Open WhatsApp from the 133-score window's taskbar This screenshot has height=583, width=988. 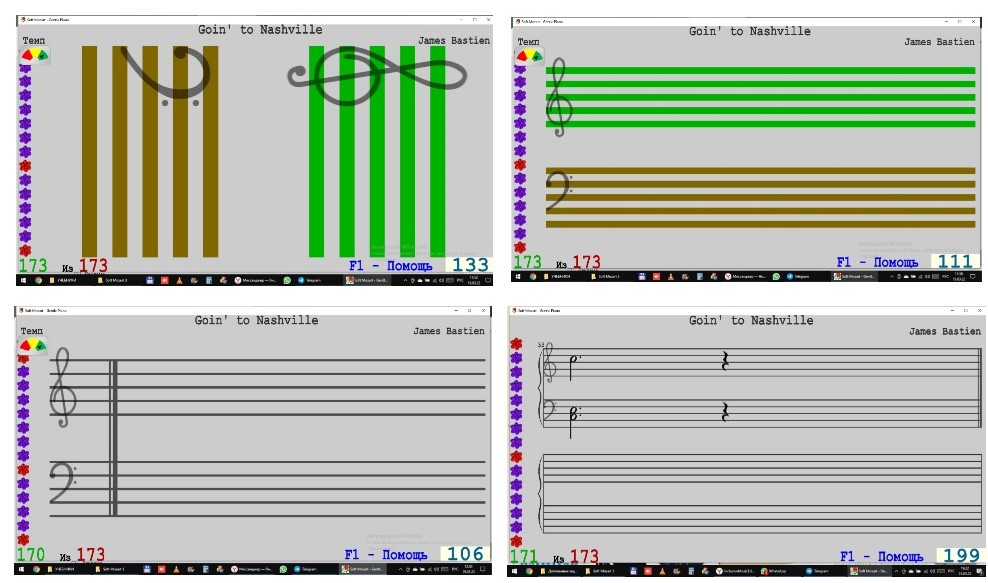[x=287, y=280]
